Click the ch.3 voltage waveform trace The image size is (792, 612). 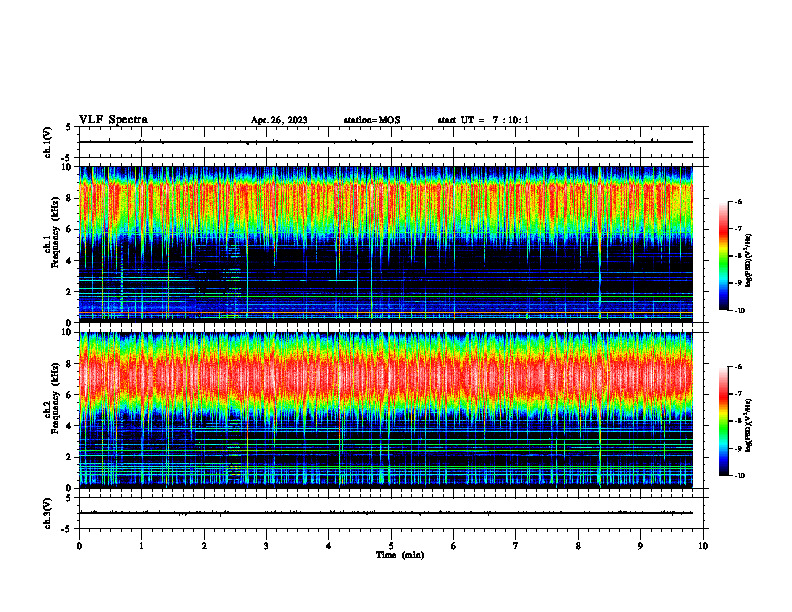pos(386,513)
